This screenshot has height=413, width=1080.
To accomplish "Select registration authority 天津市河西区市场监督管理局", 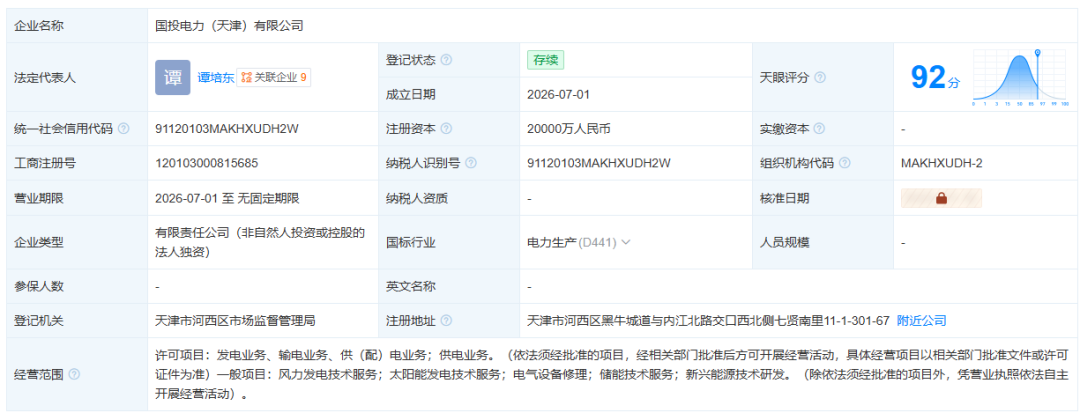I will click(235, 320).
